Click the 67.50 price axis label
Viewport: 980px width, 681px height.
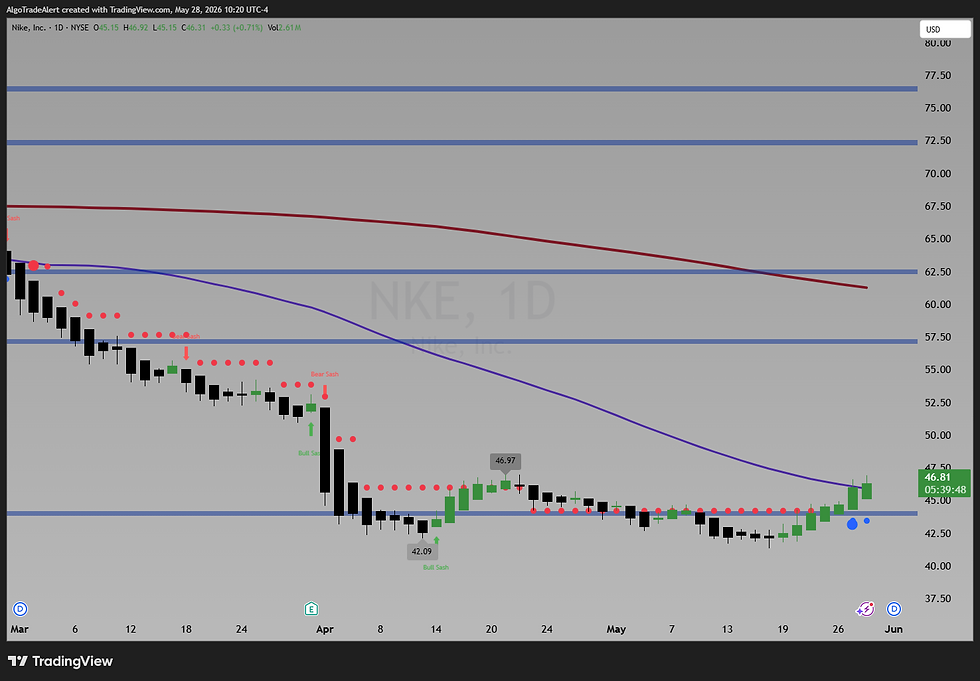(x=938, y=206)
